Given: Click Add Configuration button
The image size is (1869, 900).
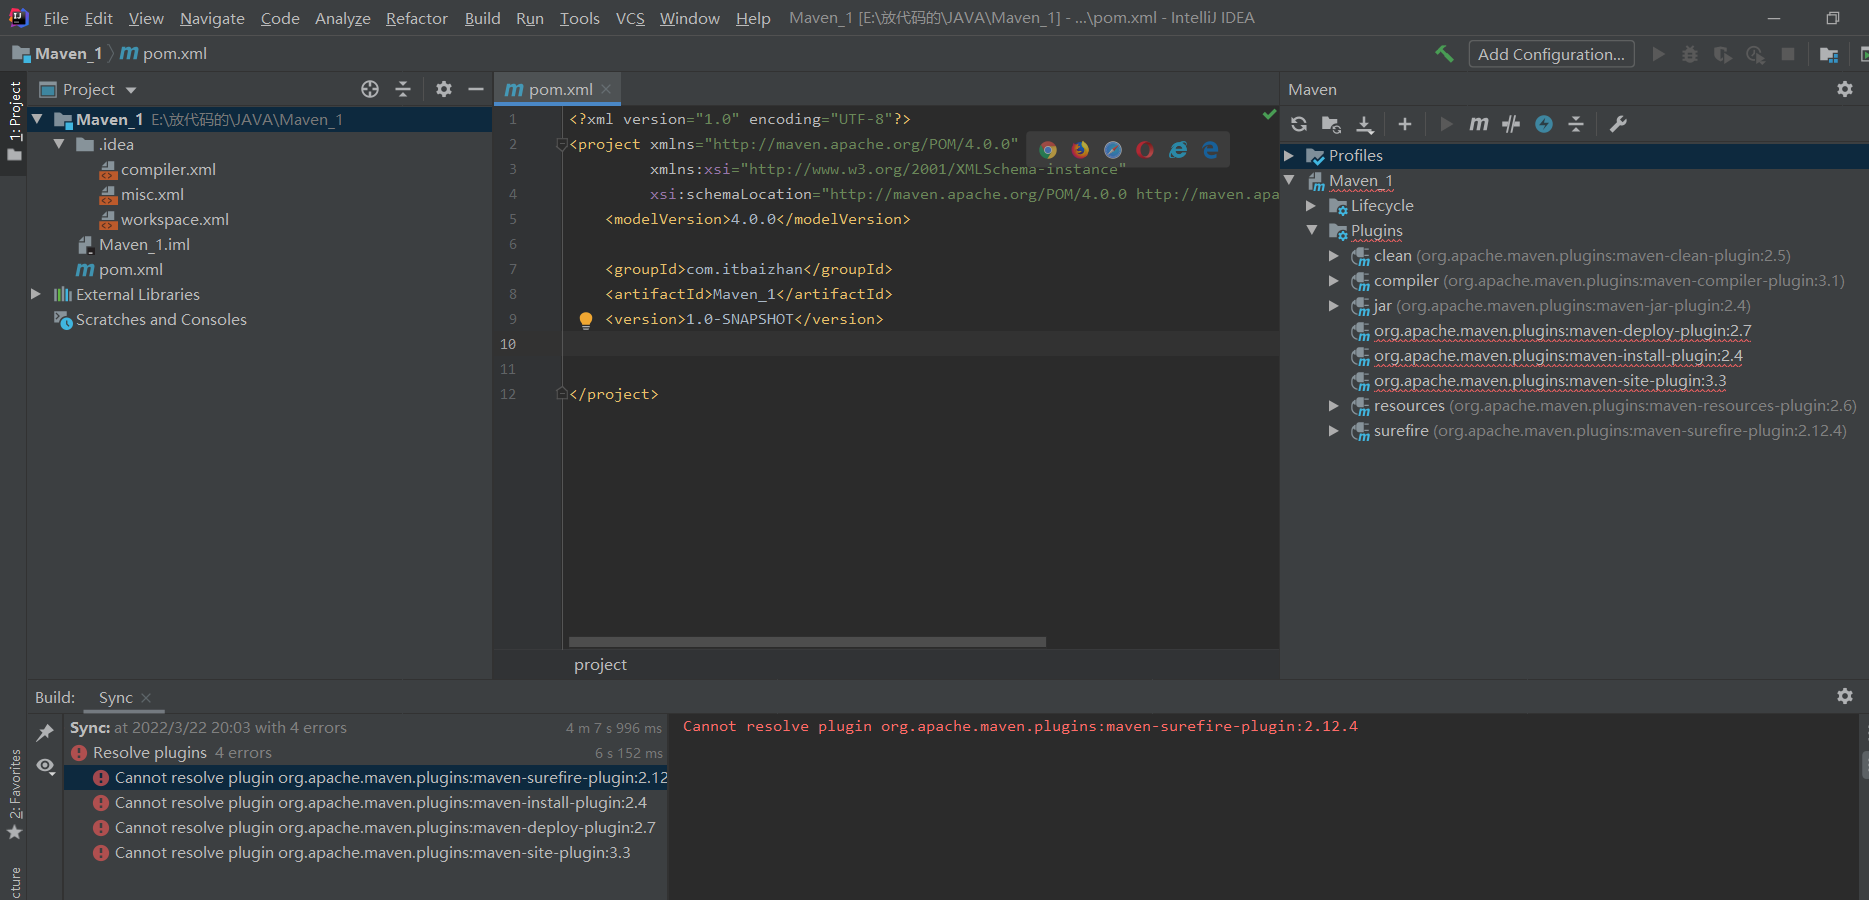Looking at the screenshot, I should (1551, 54).
